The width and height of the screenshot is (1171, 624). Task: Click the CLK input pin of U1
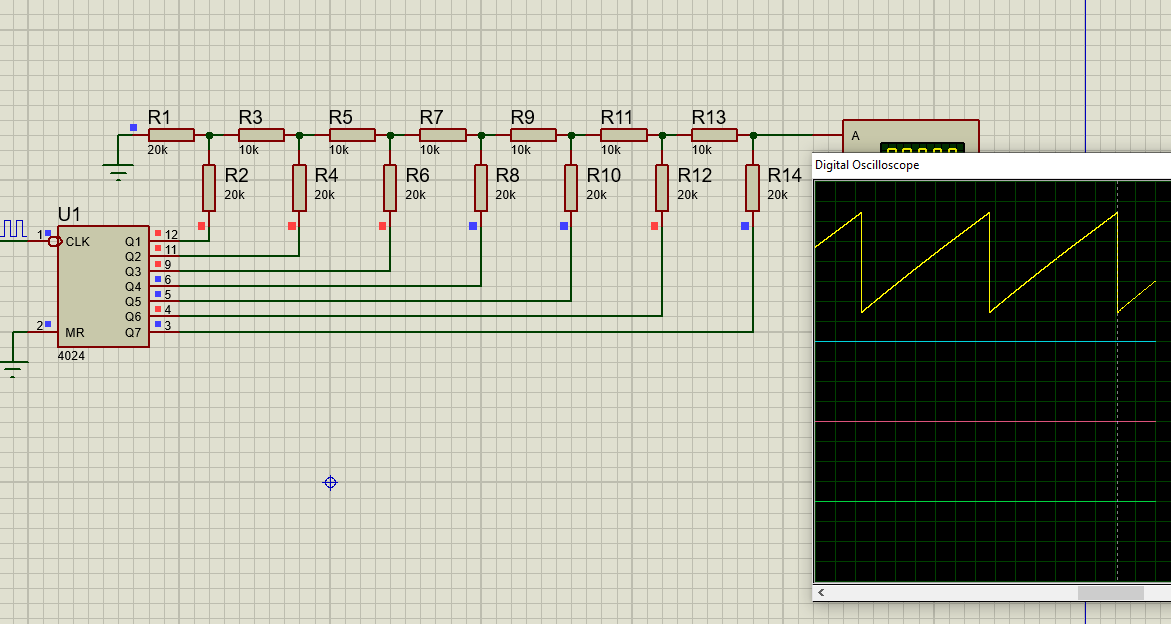52,241
